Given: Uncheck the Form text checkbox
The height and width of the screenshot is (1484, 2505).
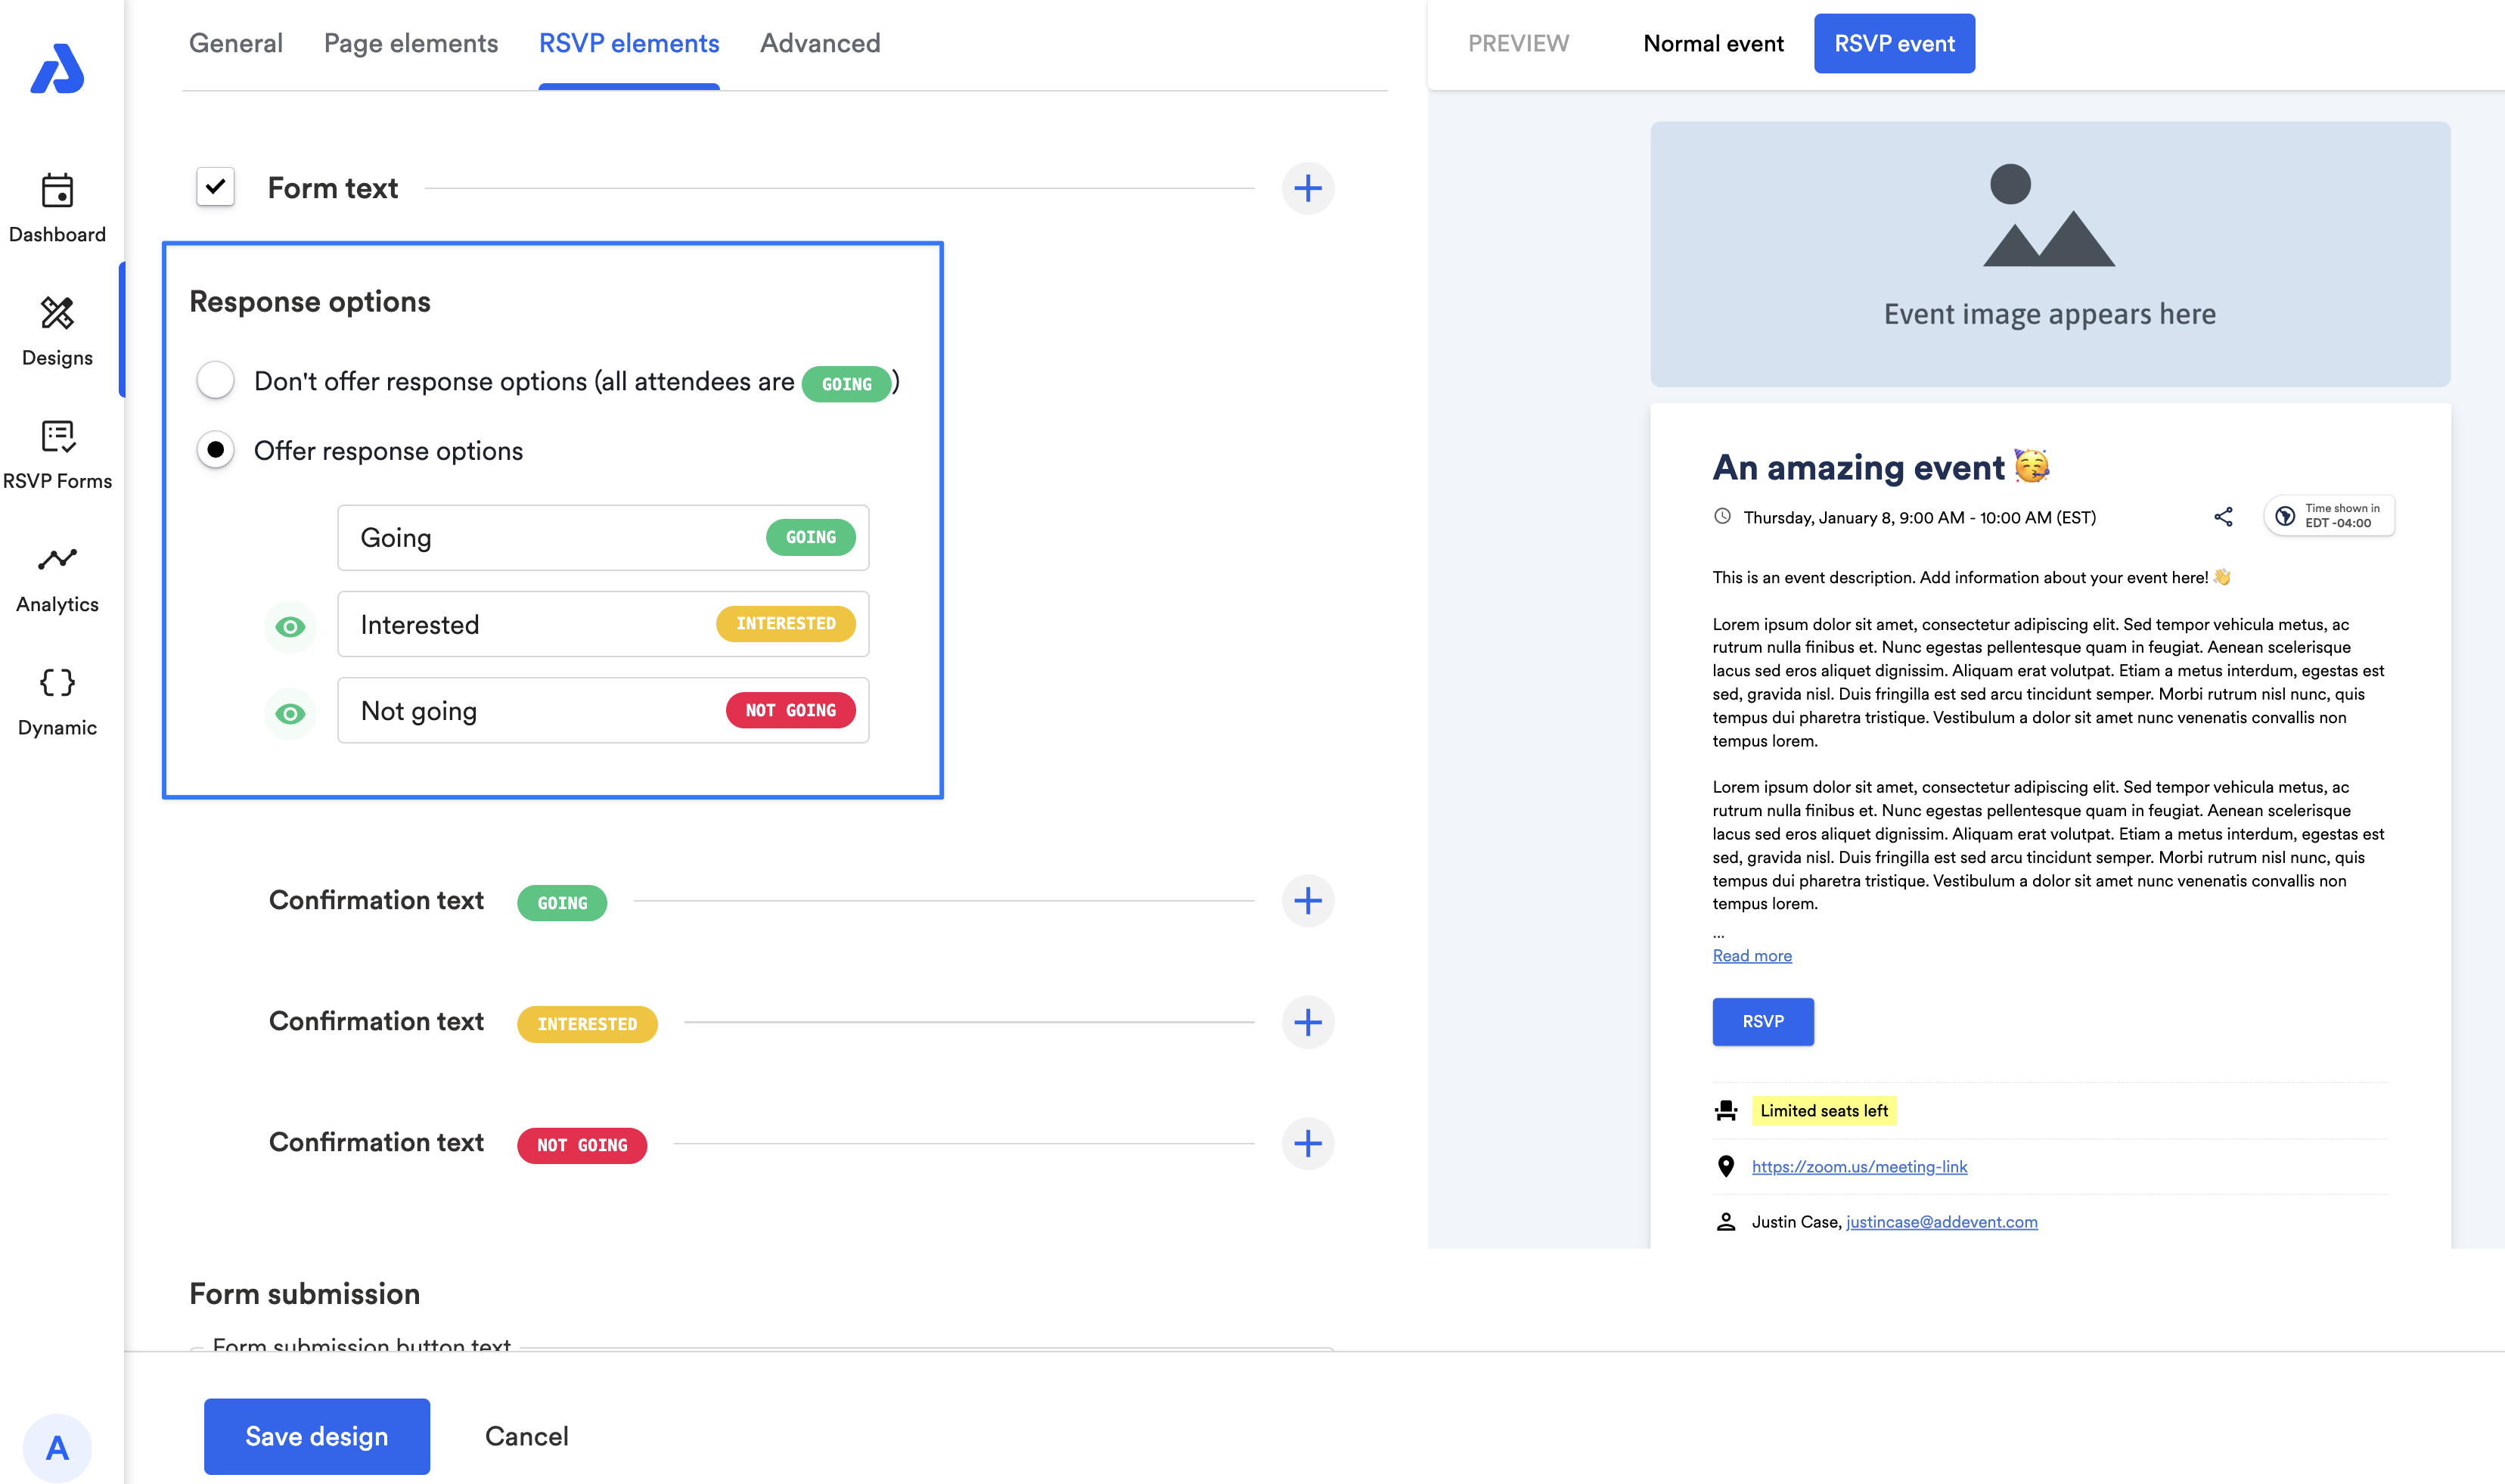Looking at the screenshot, I should [x=216, y=187].
